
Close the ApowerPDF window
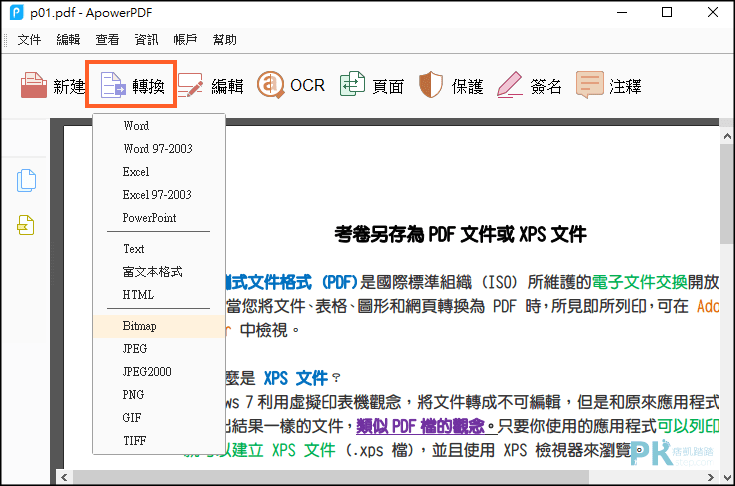[x=712, y=12]
